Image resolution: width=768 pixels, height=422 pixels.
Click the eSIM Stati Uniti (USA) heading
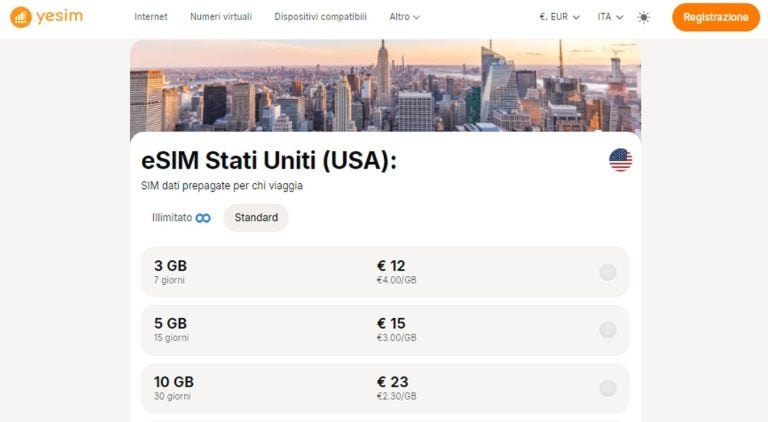click(269, 160)
